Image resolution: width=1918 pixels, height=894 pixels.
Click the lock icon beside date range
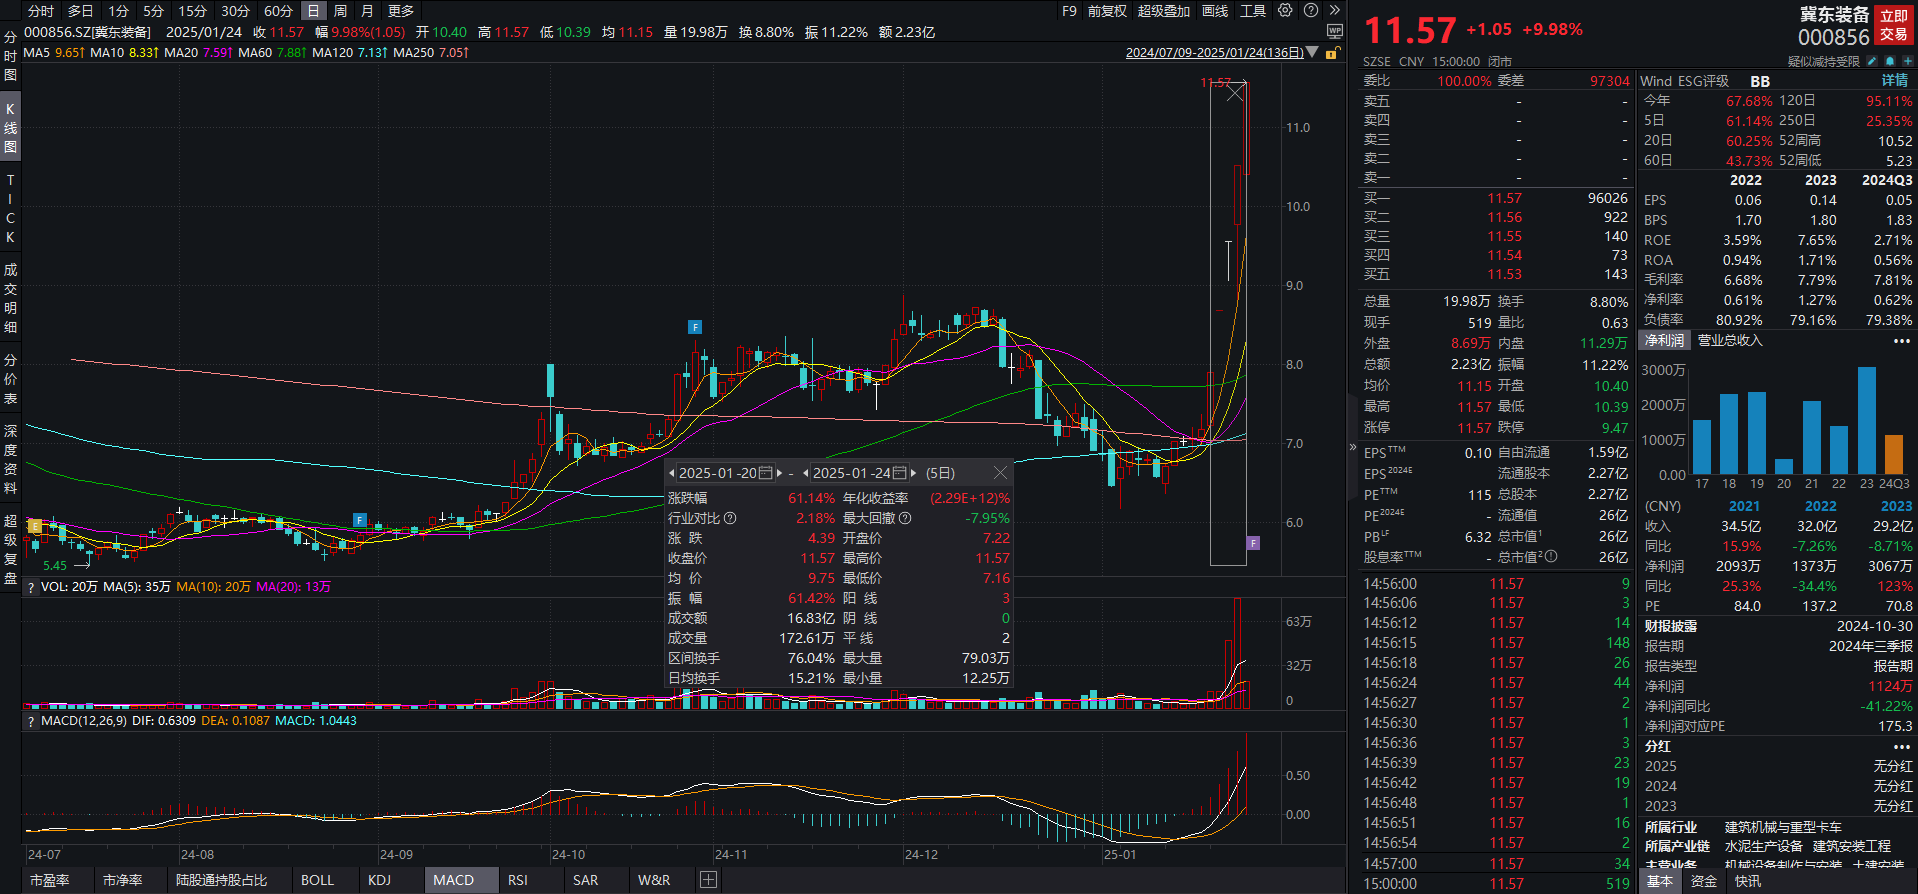tap(1332, 53)
